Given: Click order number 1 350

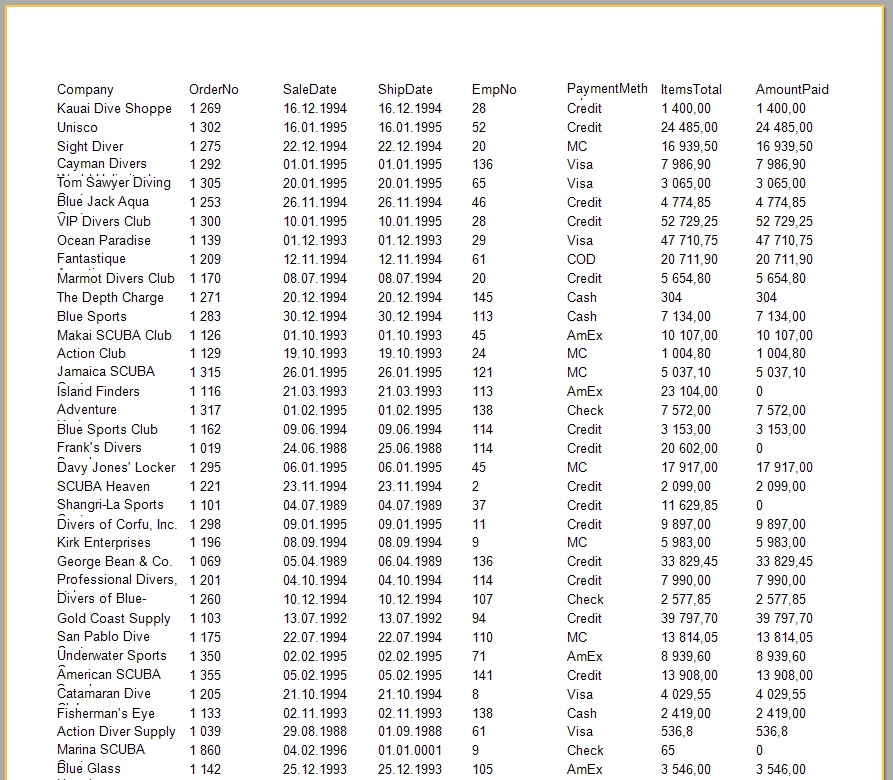Looking at the screenshot, I should (x=205, y=656).
